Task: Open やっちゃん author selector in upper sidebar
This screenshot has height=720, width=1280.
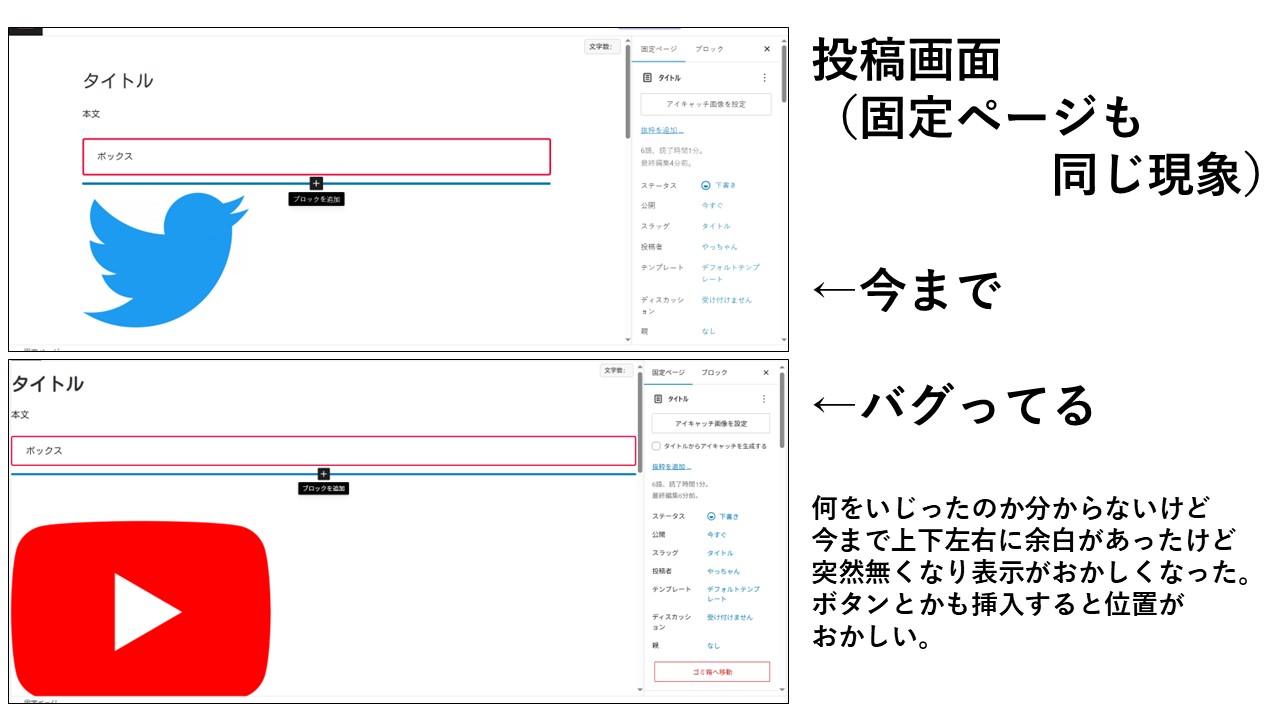Action: [x=719, y=246]
